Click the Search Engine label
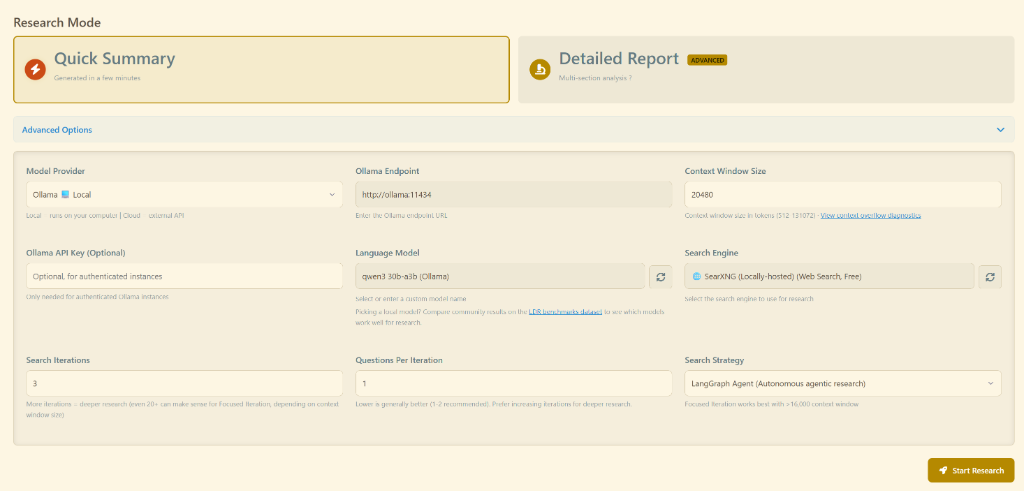The image size is (1024, 491). pos(711,253)
